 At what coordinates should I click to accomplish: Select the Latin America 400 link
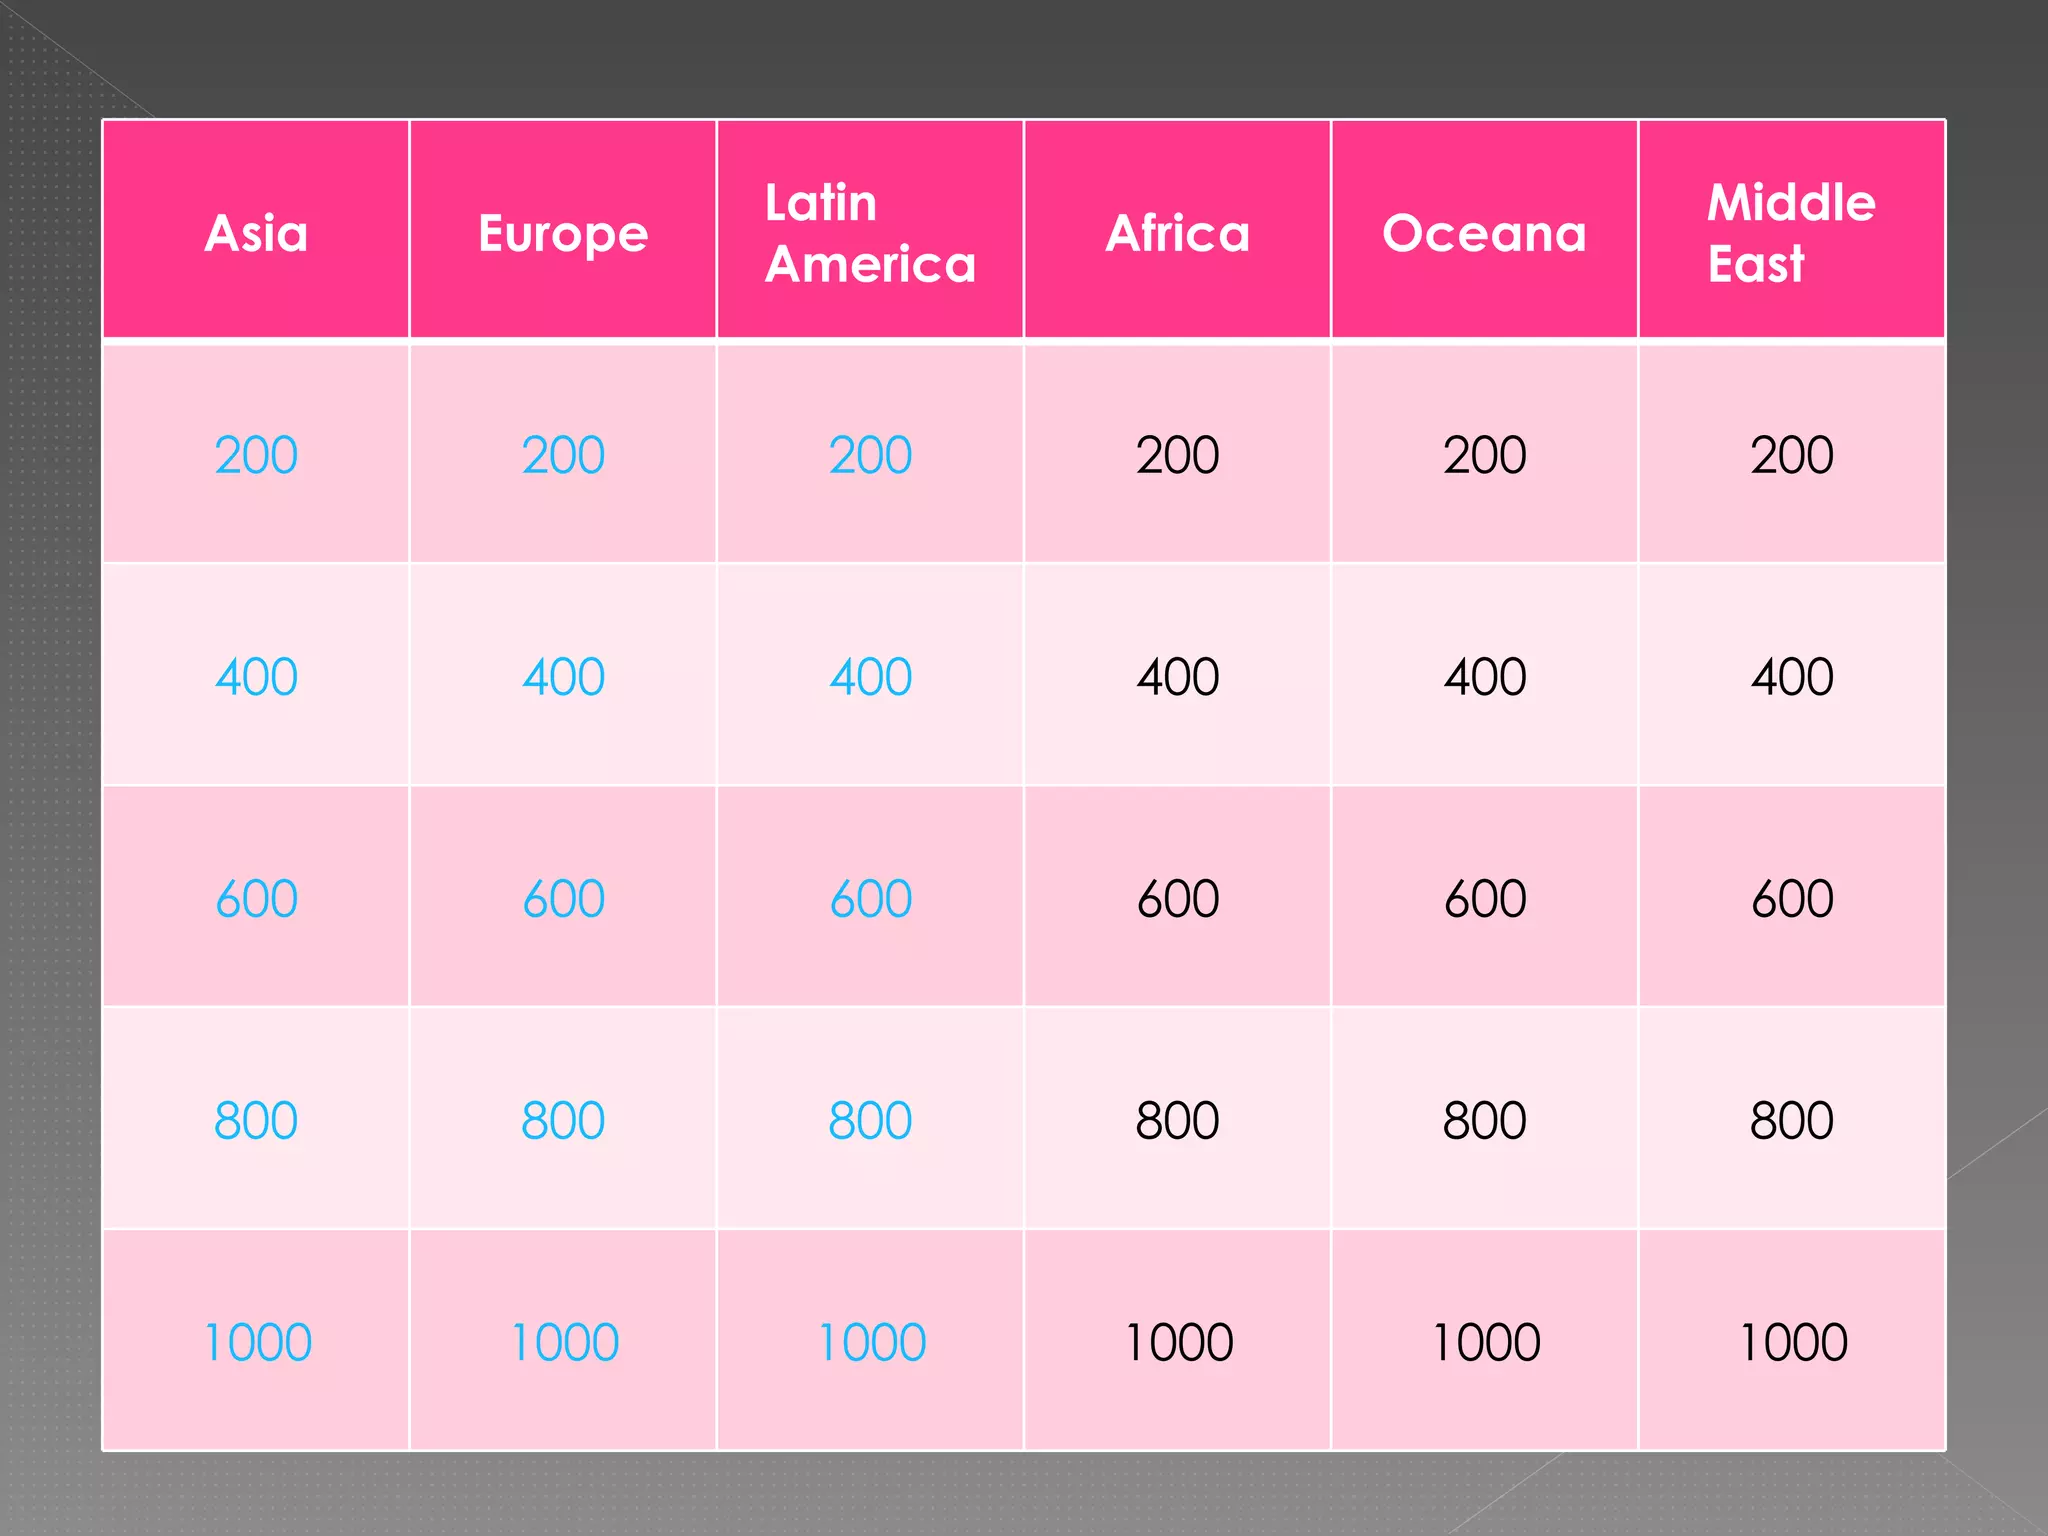point(870,677)
